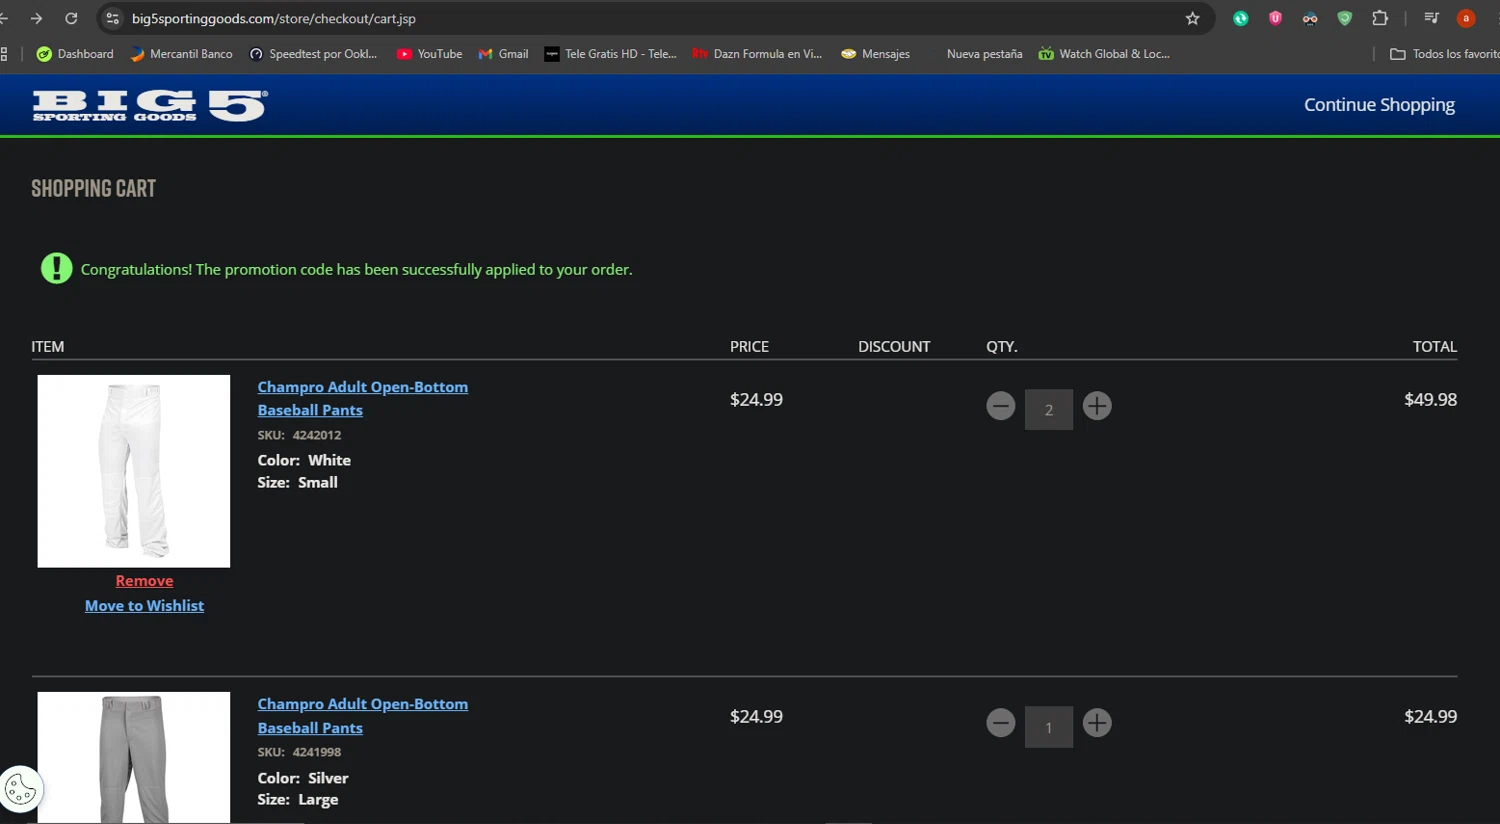The width and height of the screenshot is (1500, 824).
Task: Open White Champro Baseball Pants product link
Action: pos(362,398)
